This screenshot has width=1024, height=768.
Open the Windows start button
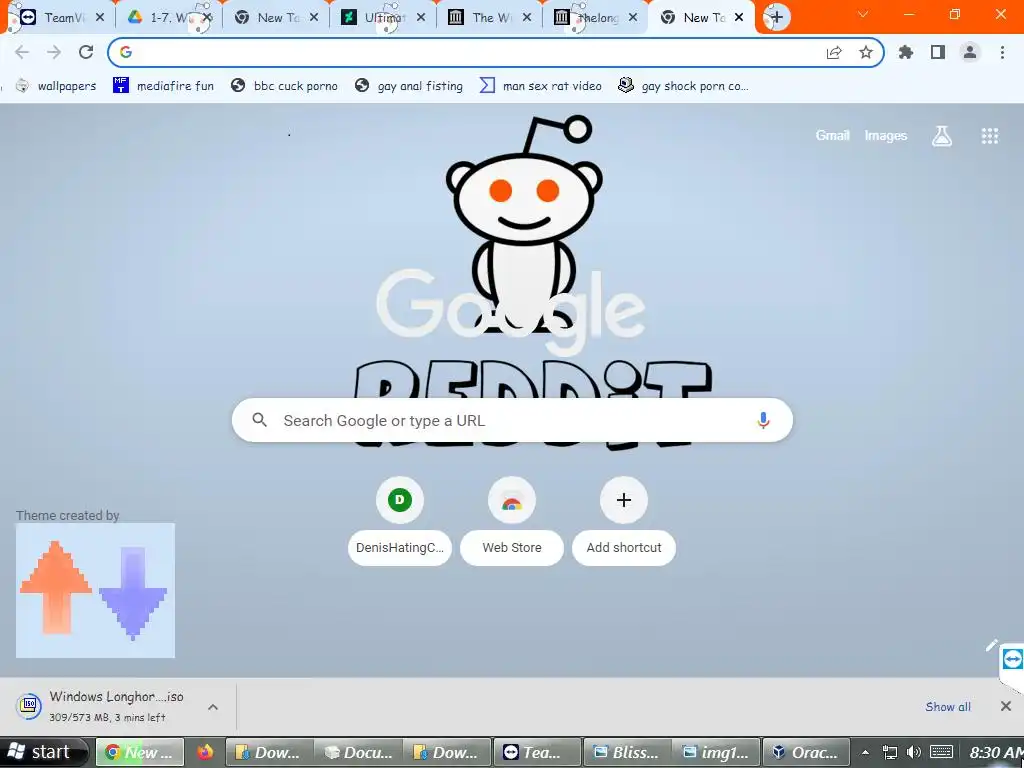43,752
